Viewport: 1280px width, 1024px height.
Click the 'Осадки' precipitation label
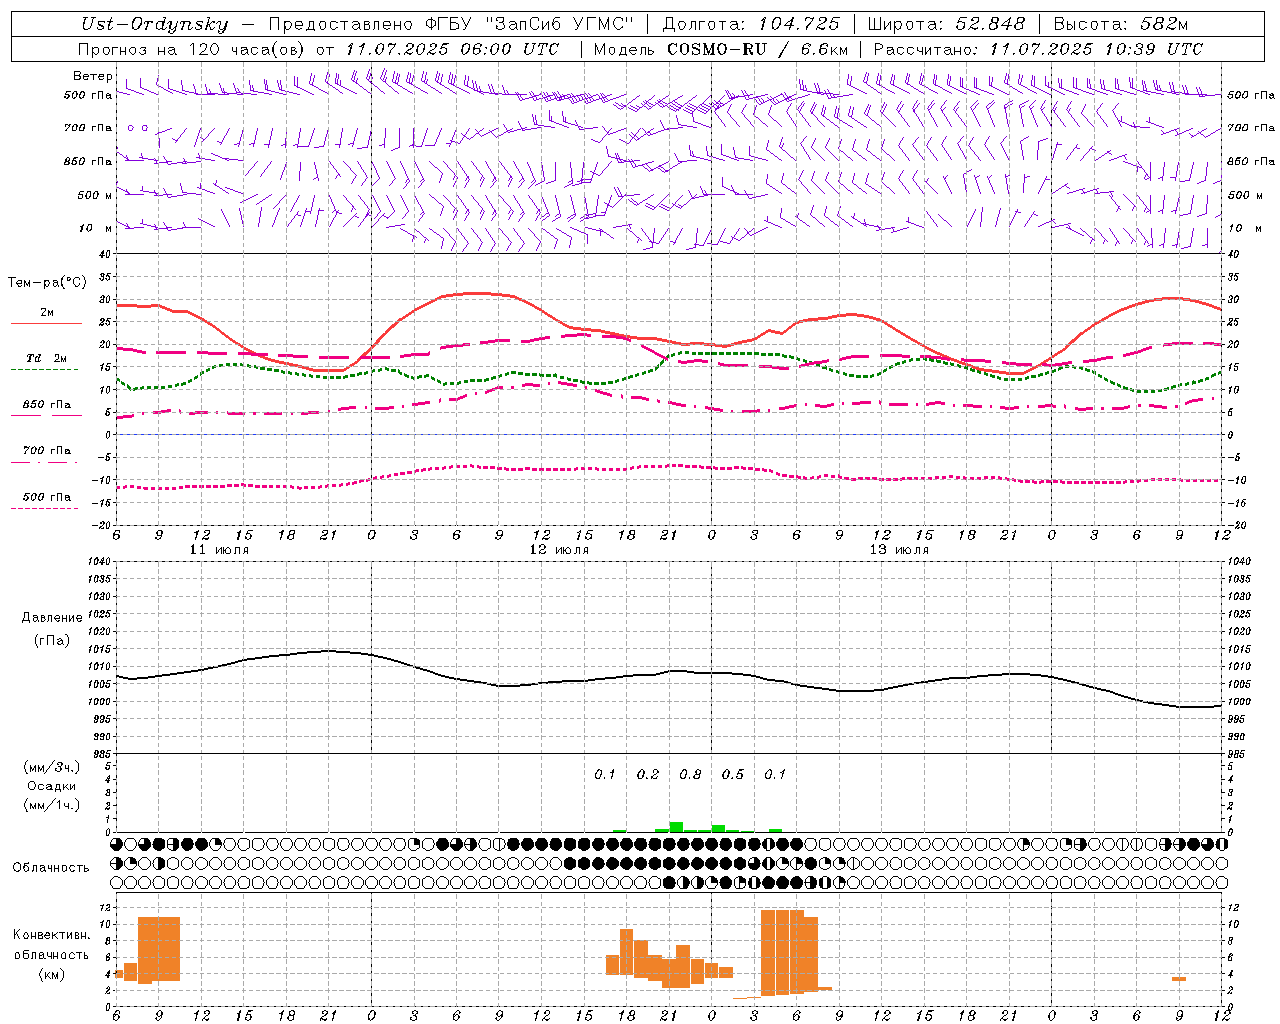point(52,786)
